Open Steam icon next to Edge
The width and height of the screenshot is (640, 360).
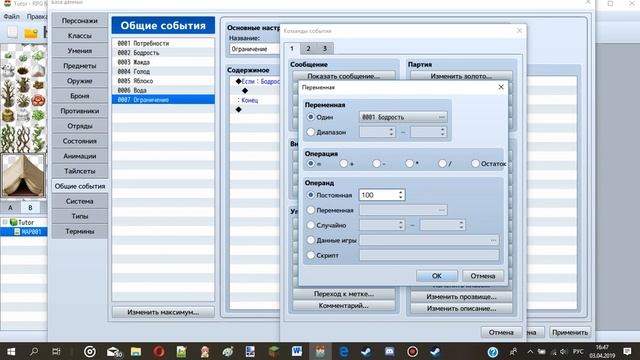coord(366,351)
